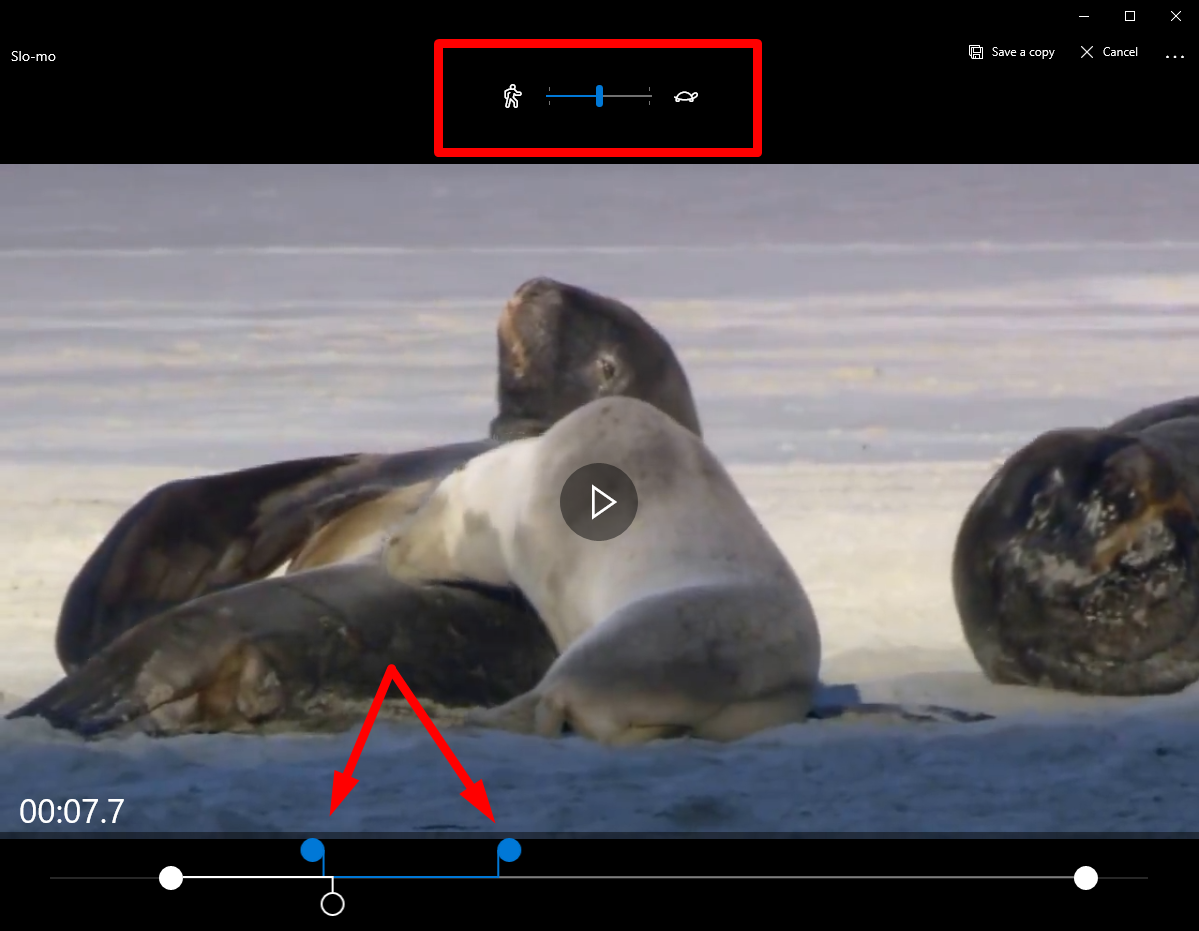Click the white trim end handle
Image resolution: width=1199 pixels, height=931 pixels.
pyautogui.click(x=1086, y=878)
